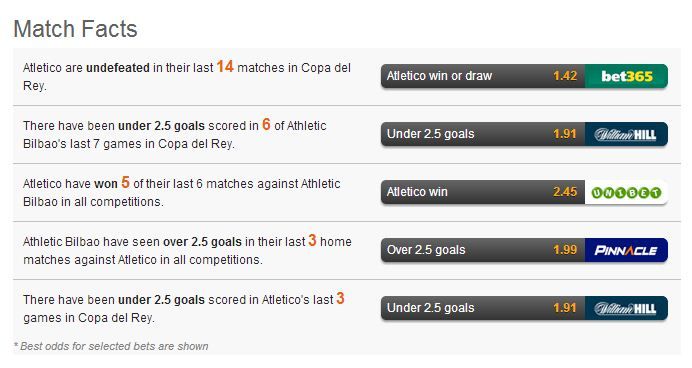Pick the Over 2.5 goals bet

[x=483, y=250]
